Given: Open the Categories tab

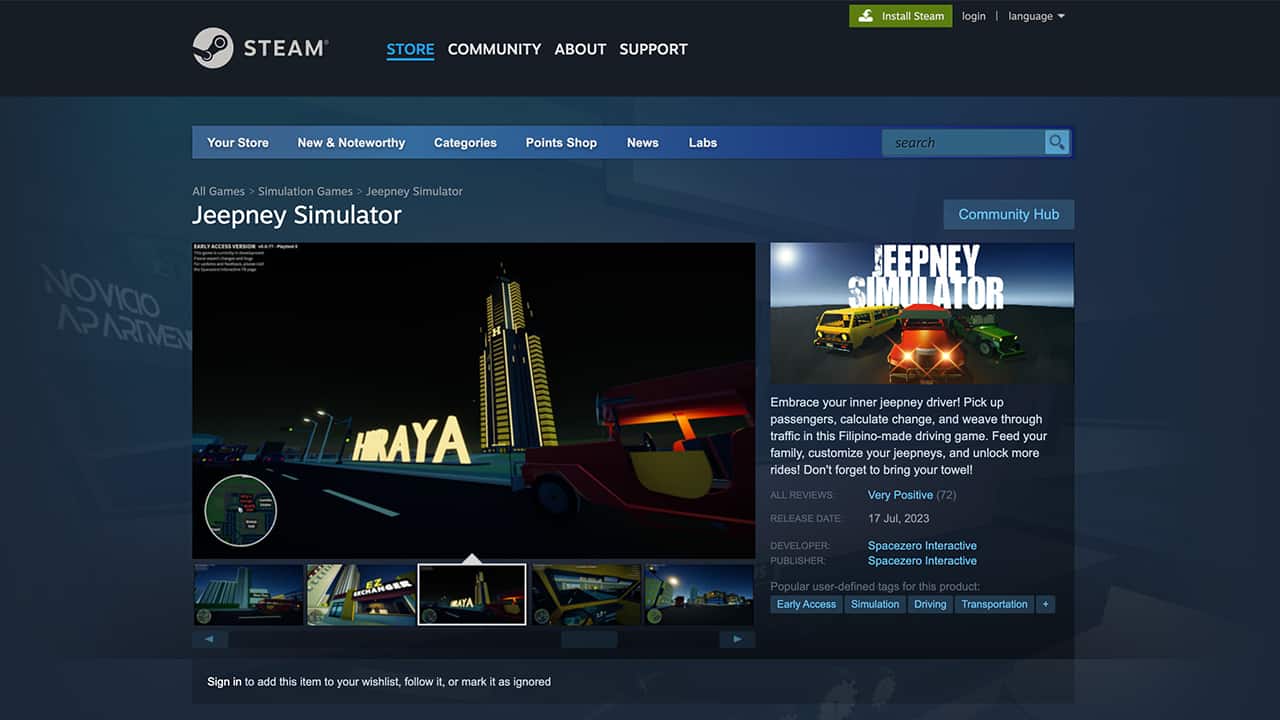Looking at the screenshot, I should 465,143.
